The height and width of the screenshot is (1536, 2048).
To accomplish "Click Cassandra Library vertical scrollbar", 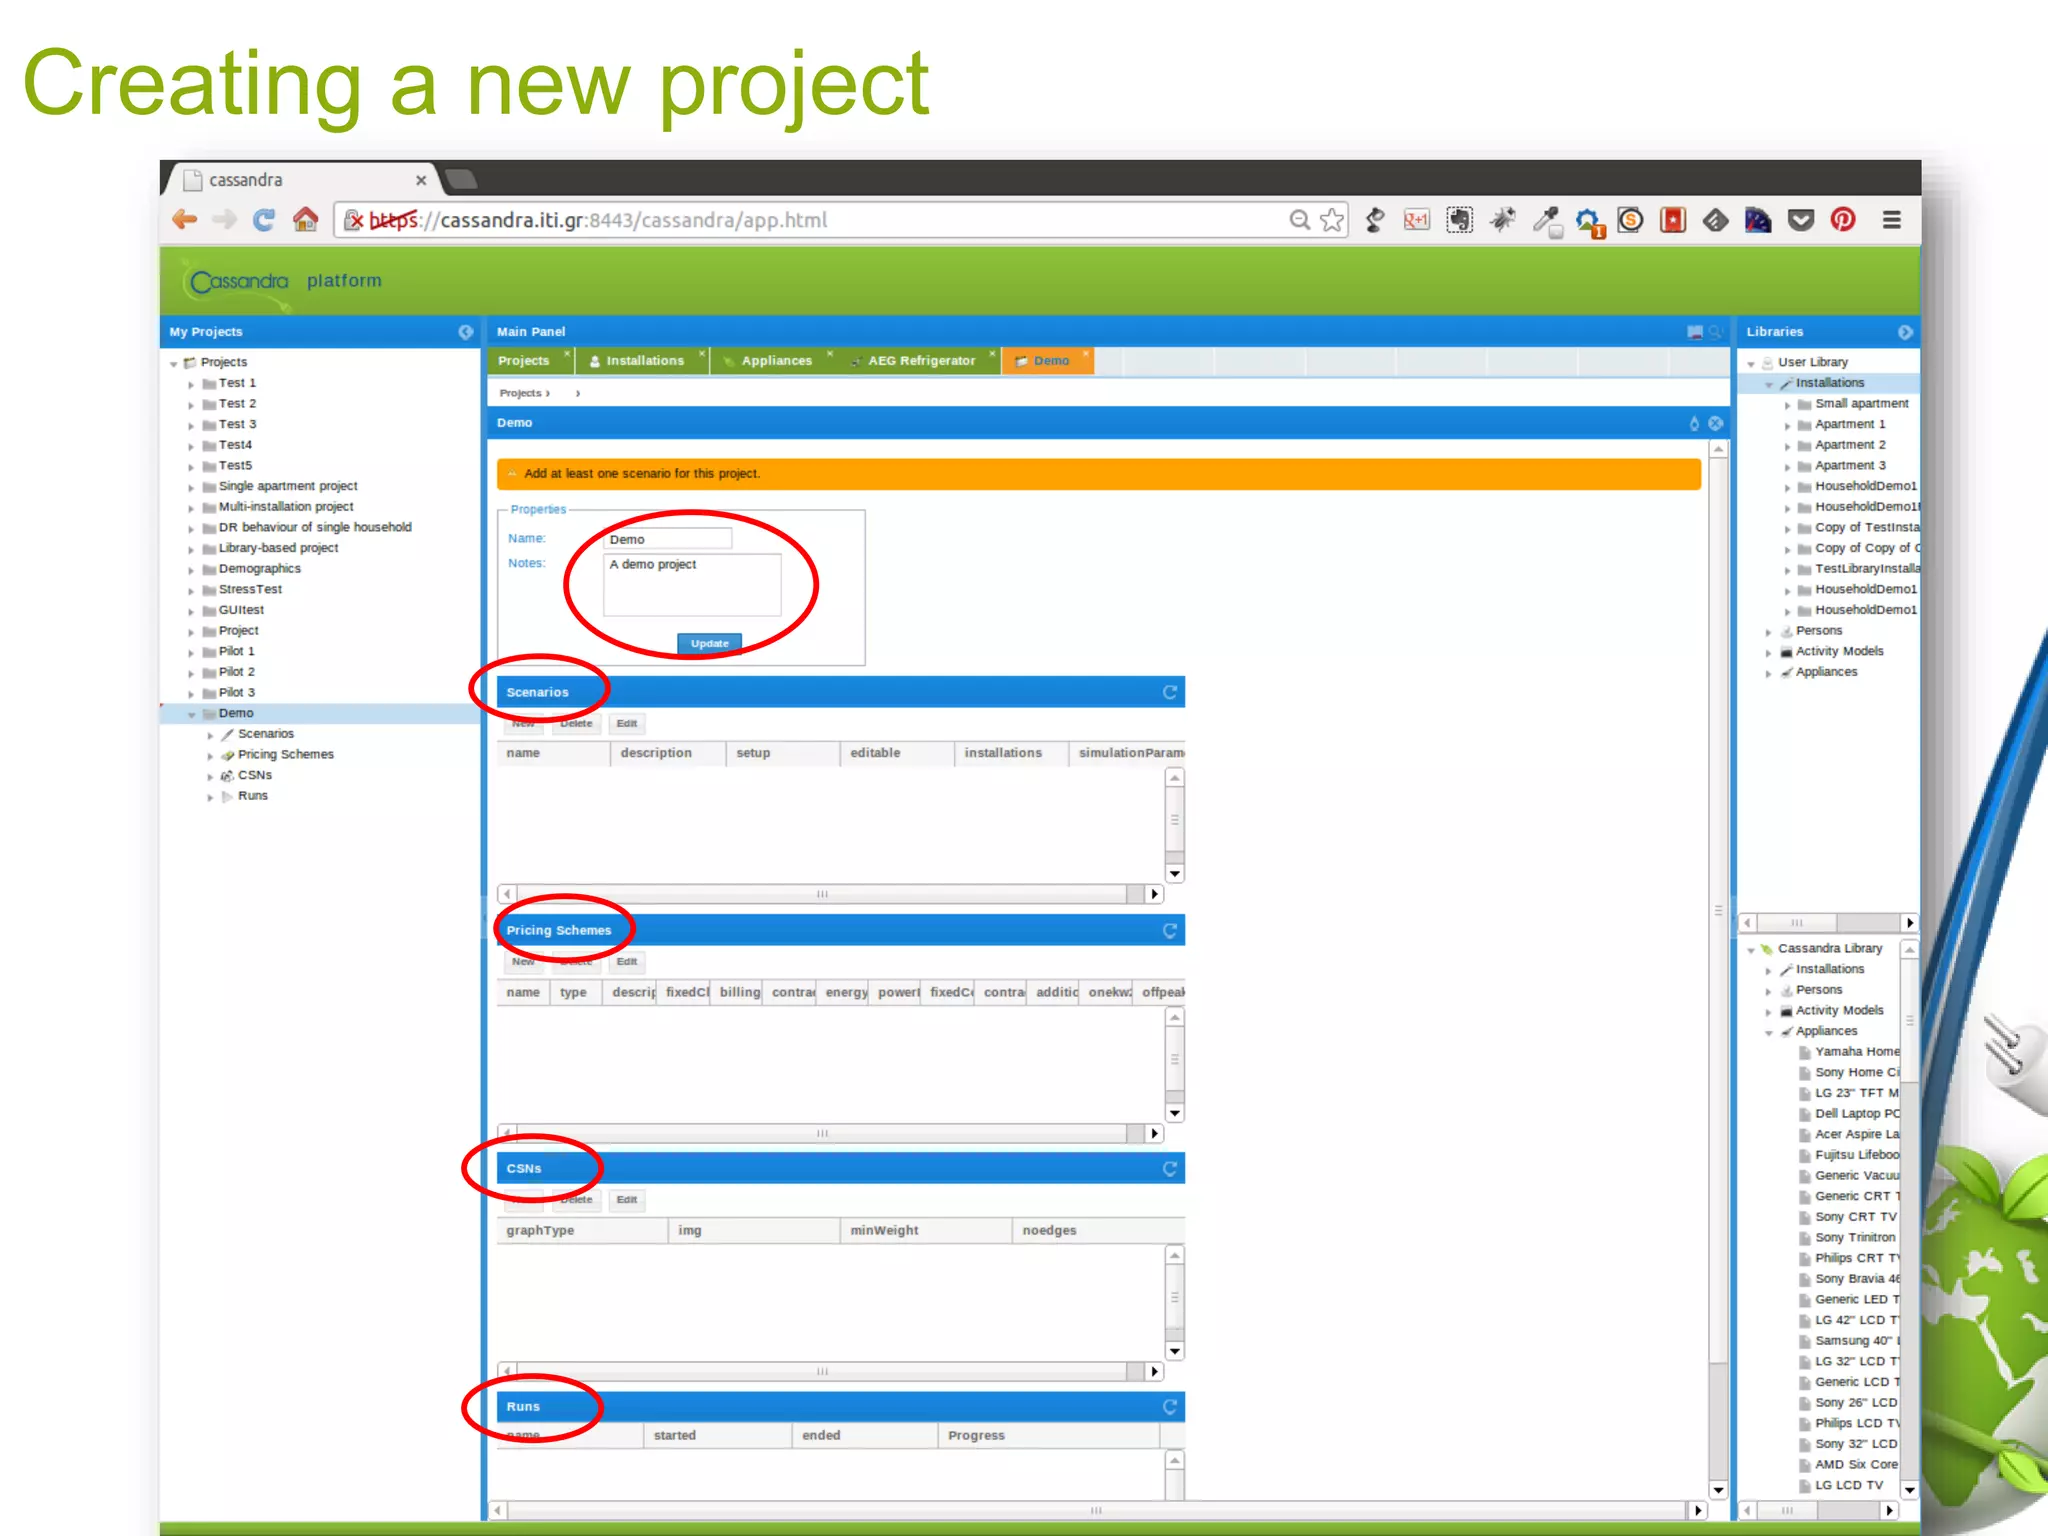I will coord(1909,1218).
